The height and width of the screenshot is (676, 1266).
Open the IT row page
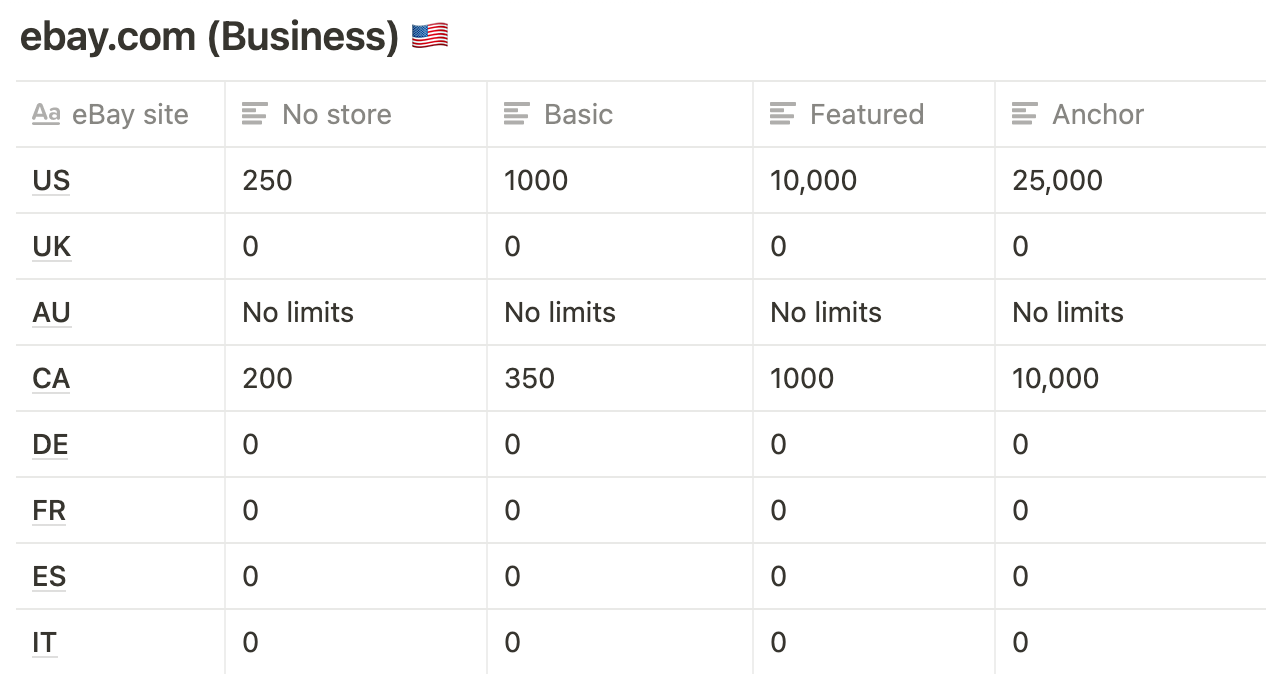point(44,642)
